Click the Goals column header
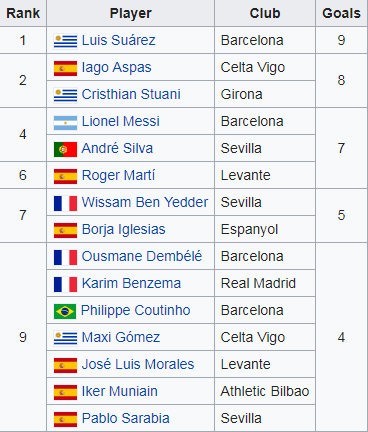Screen dimensions: 368x432 click(x=341, y=13)
